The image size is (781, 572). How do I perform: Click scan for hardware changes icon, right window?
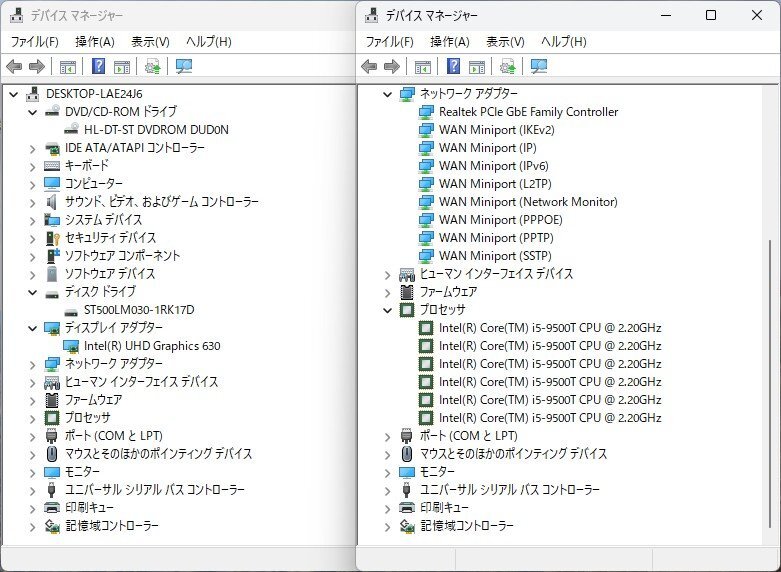click(x=539, y=66)
